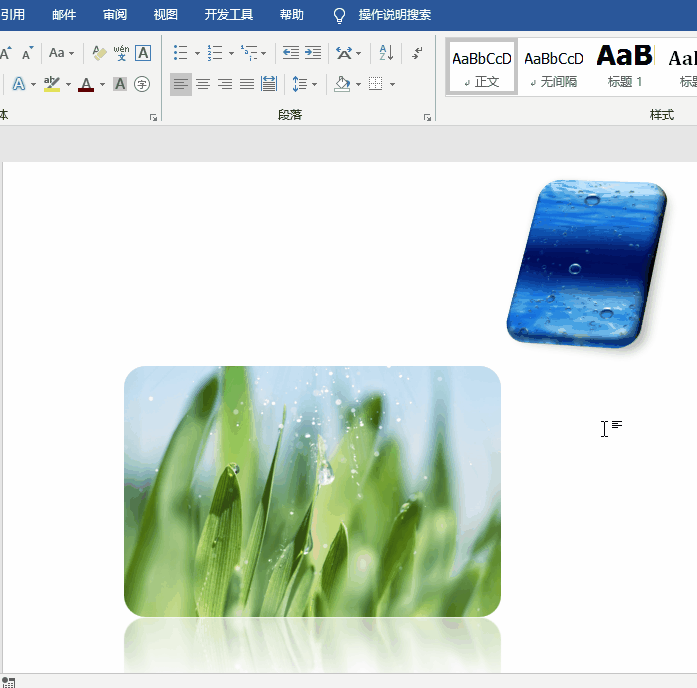Apply the 标题 1 style
This screenshot has width=697, height=688.
click(x=625, y=67)
